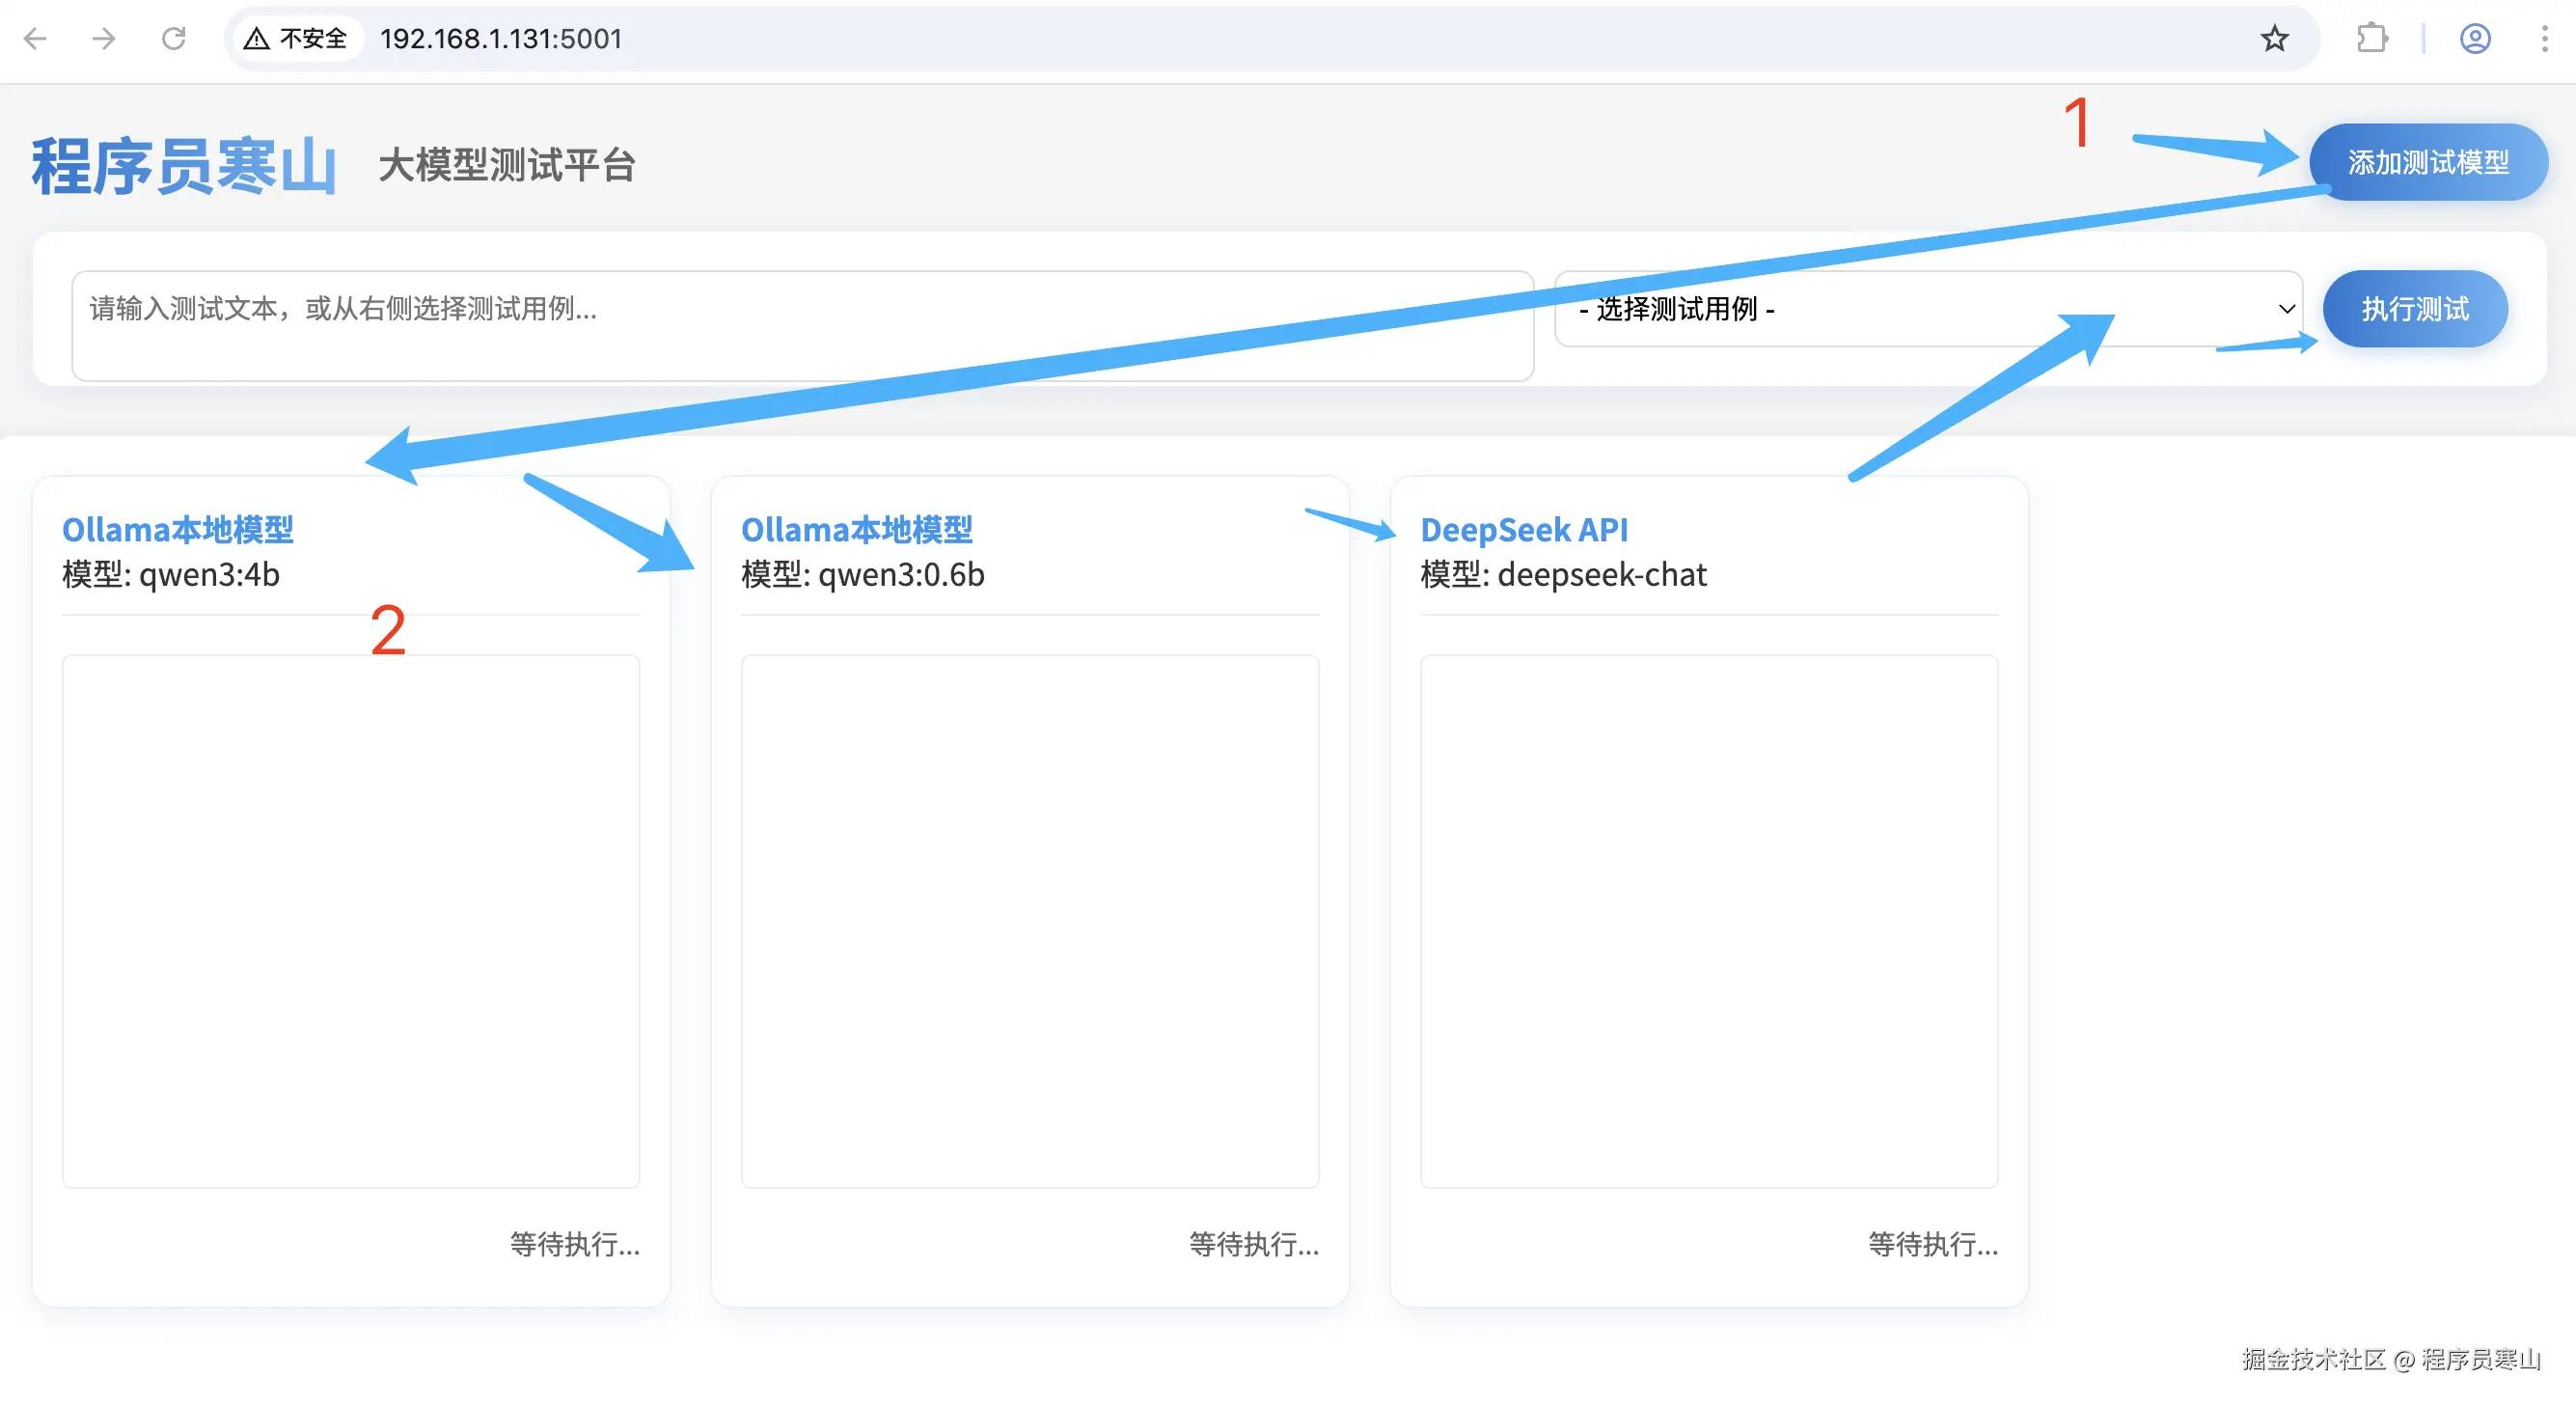2576x1407 pixels.
Task: Open the browser profile avatar icon
Action: [x=2474, y=39]
